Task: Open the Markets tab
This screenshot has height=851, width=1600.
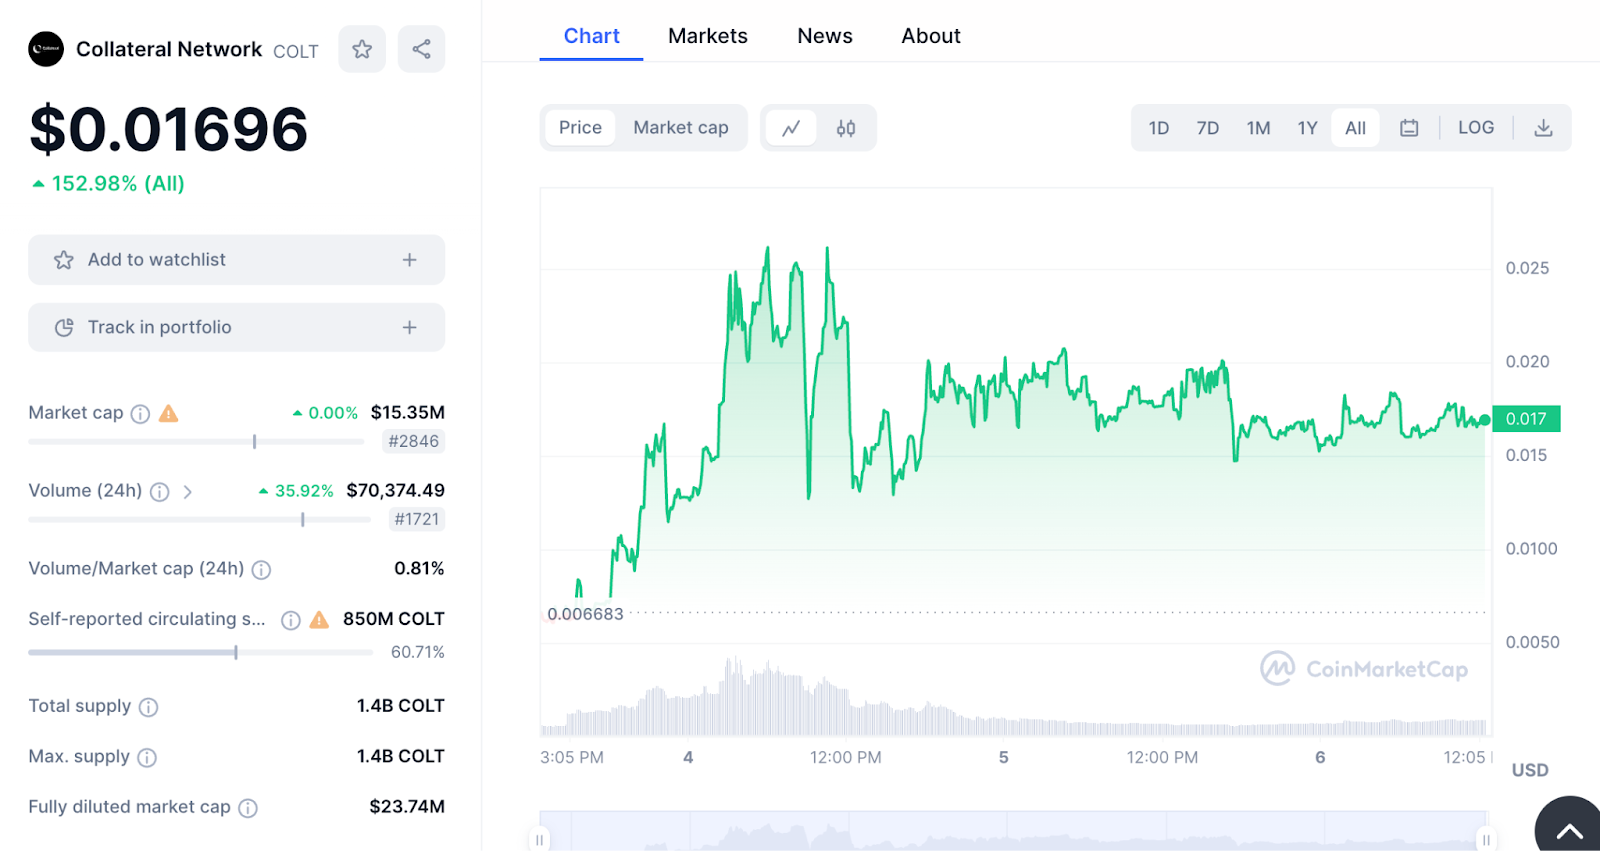Action: coord(707,36)
